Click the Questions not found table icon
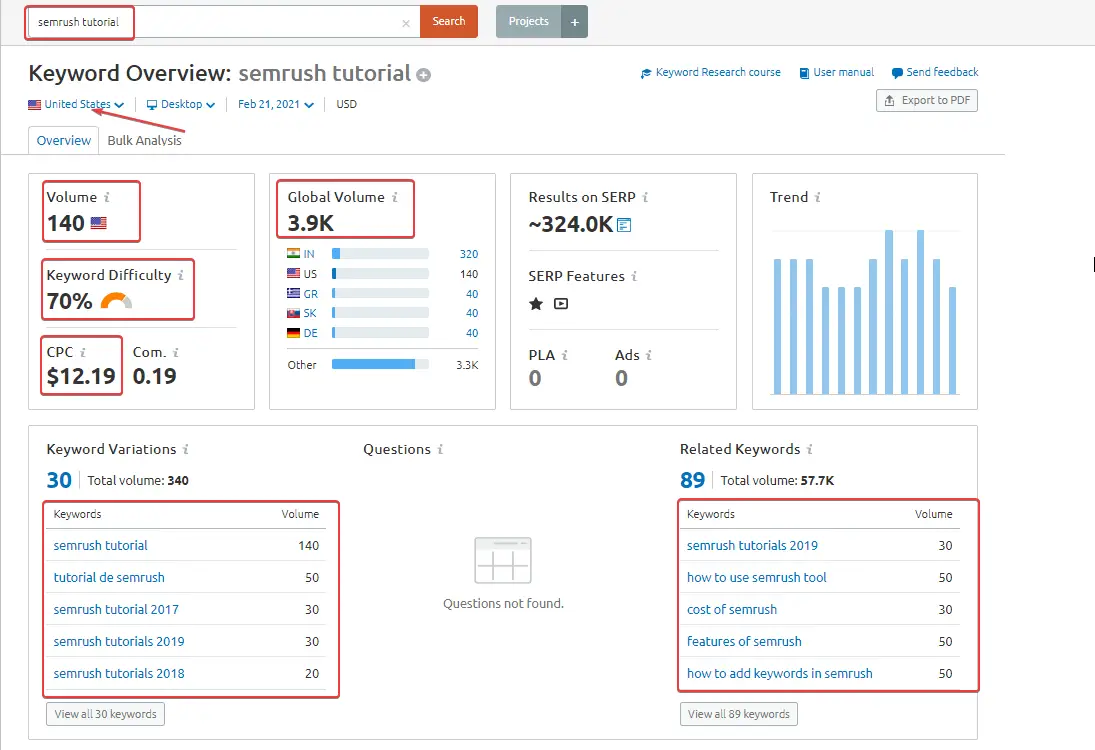The image size is (1095, 750). tap(503, 560)
